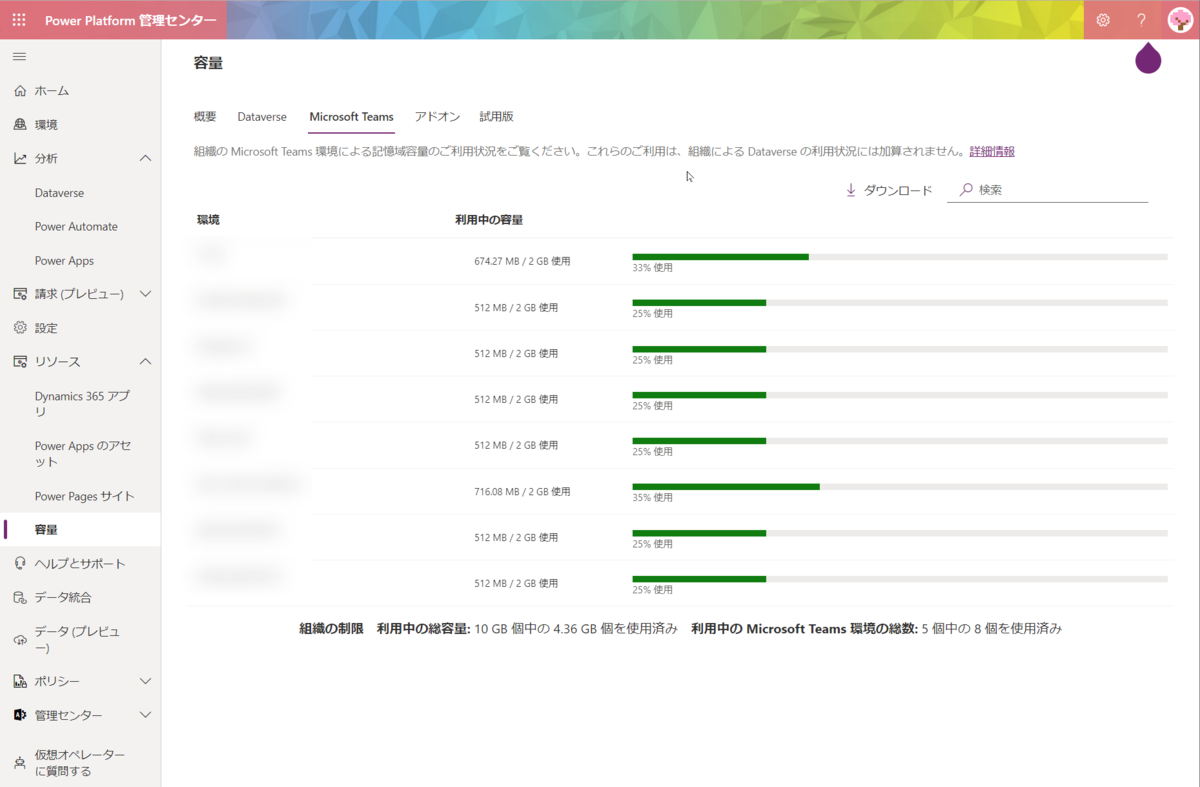Expand the 管理センター chevron
This screenshot has width=1200, height=787.
click(x=145, y=716)
